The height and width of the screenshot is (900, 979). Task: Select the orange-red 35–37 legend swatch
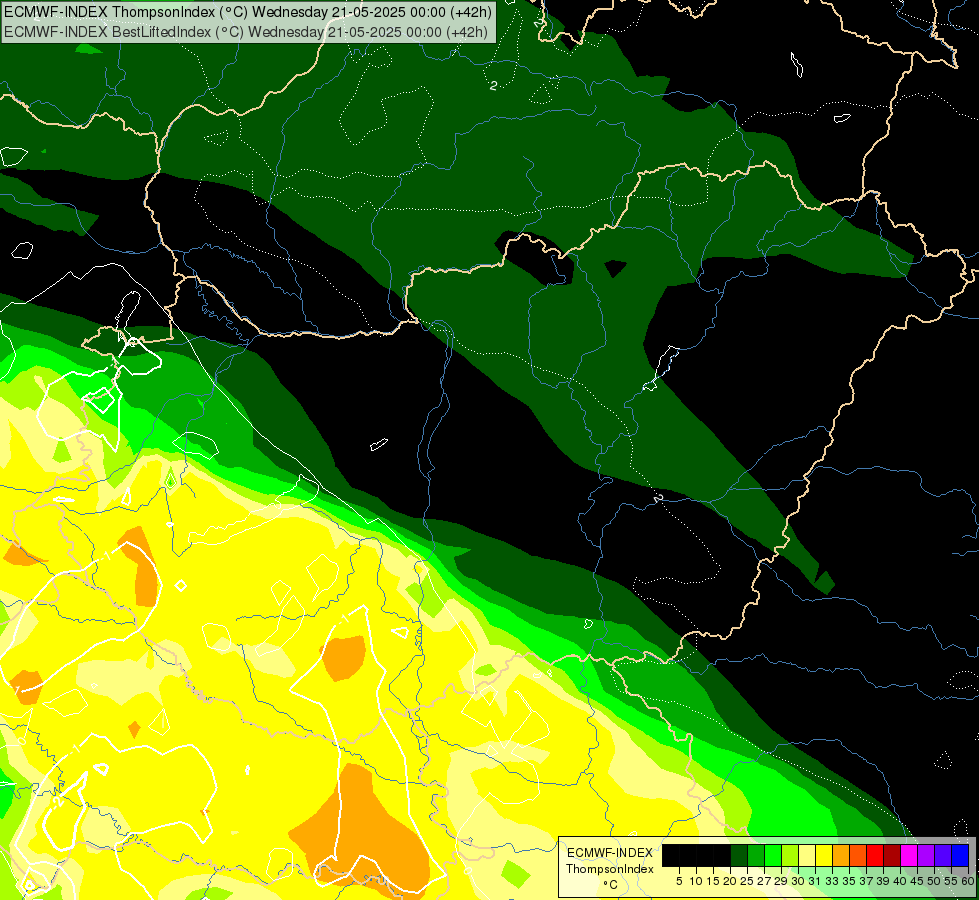coord(858,855)
